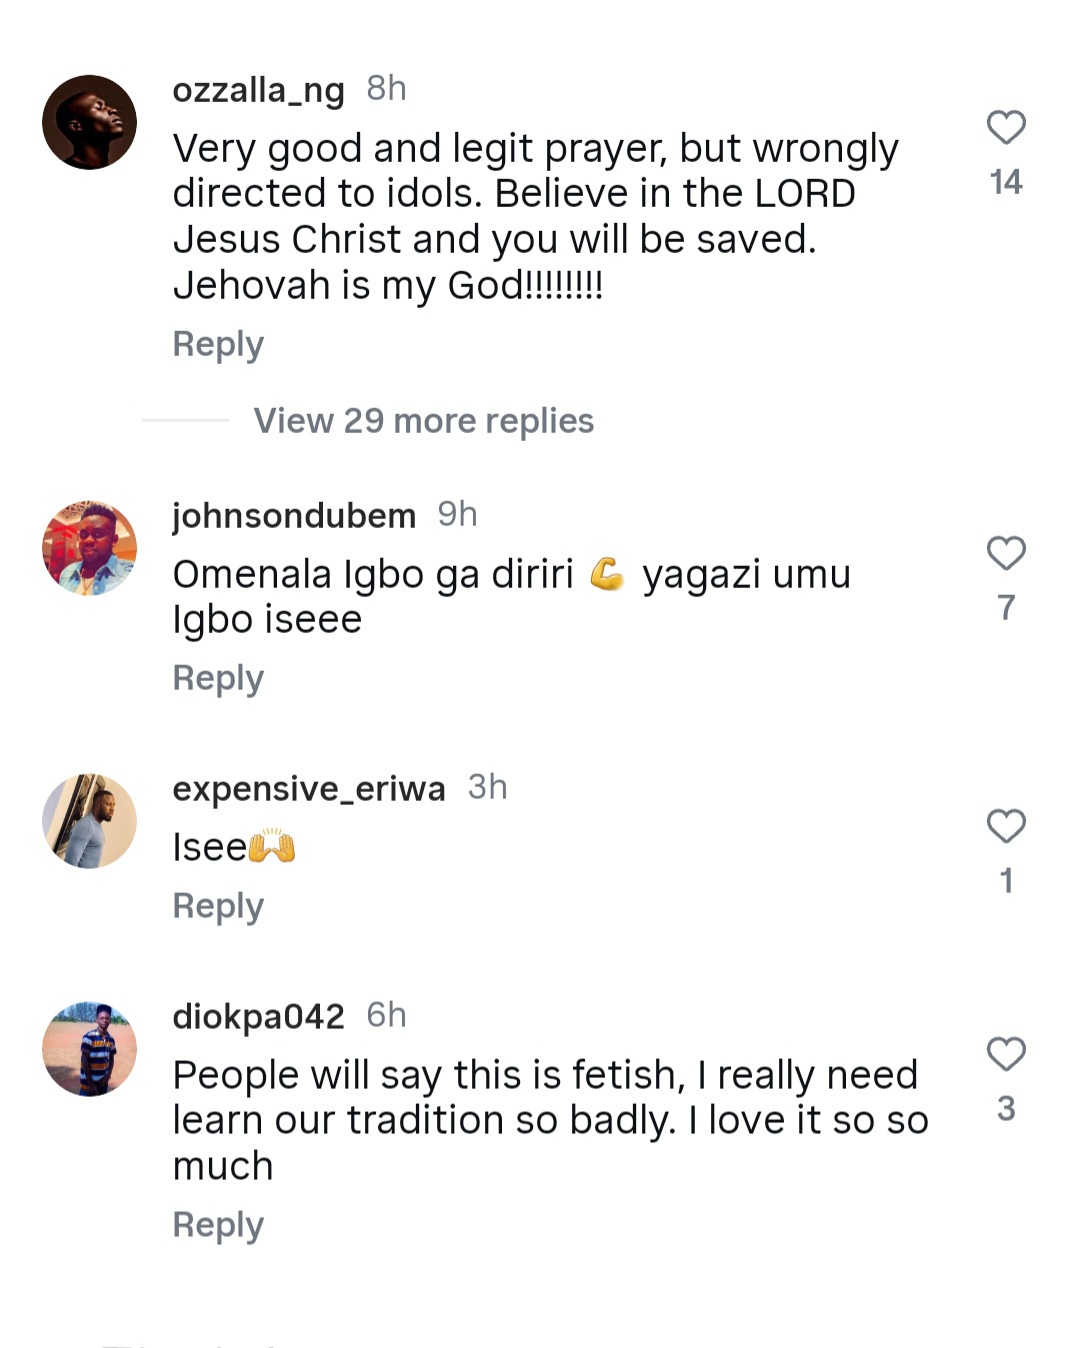Tap heart on johnsondubem's comment
The image size is (1080, 1348).
(x=1006, y=553)
